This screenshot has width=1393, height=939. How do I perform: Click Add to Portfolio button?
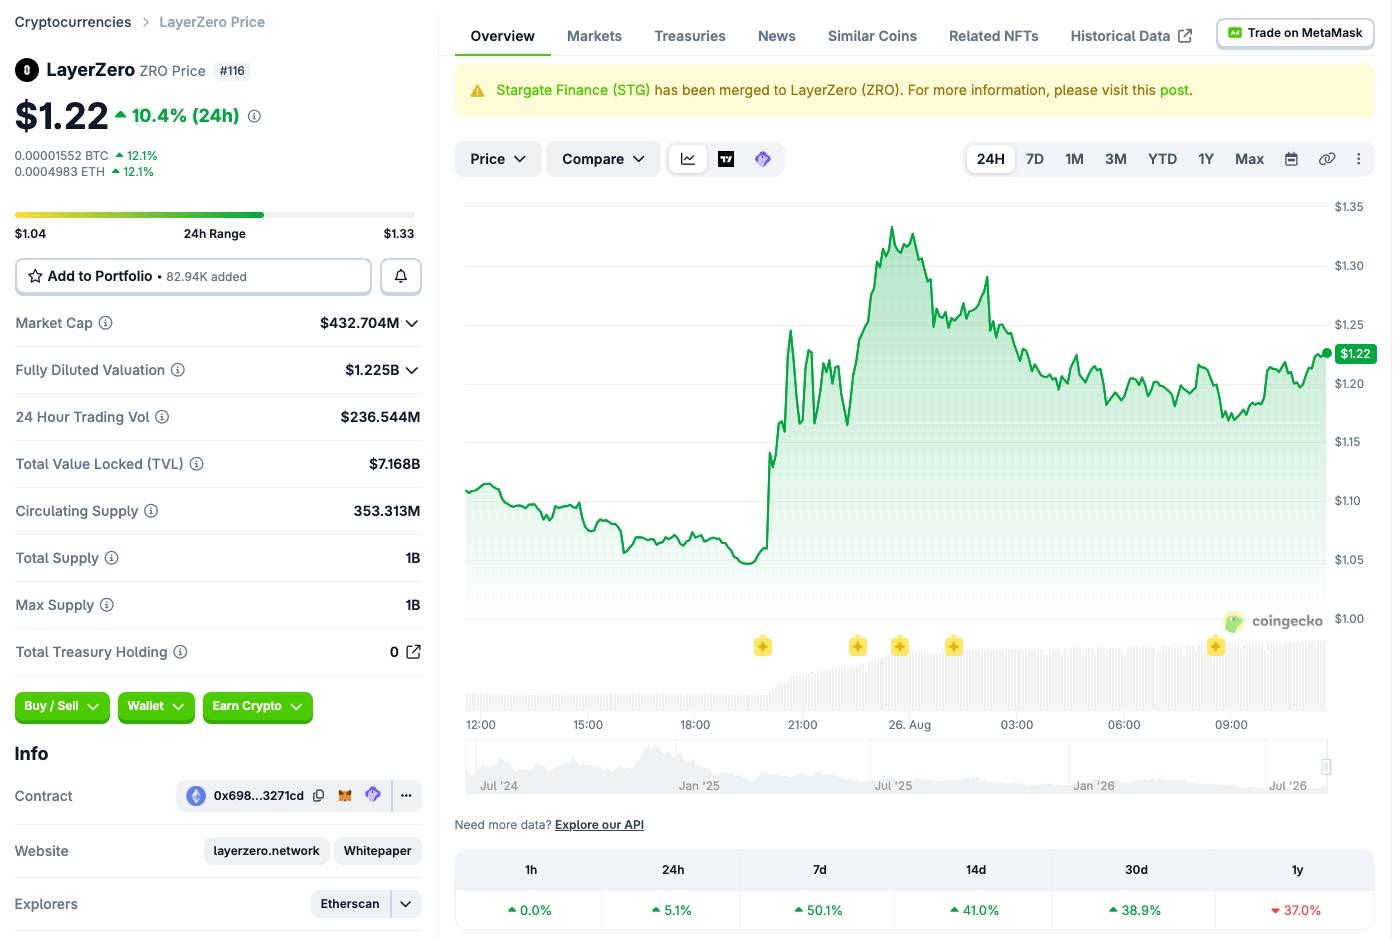(193, 276)
